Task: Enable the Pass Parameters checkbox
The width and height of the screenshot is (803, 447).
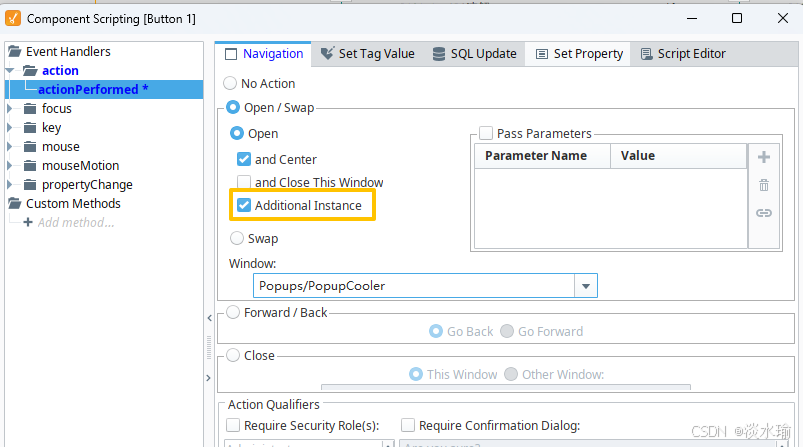Action: (x=486, y=133)
